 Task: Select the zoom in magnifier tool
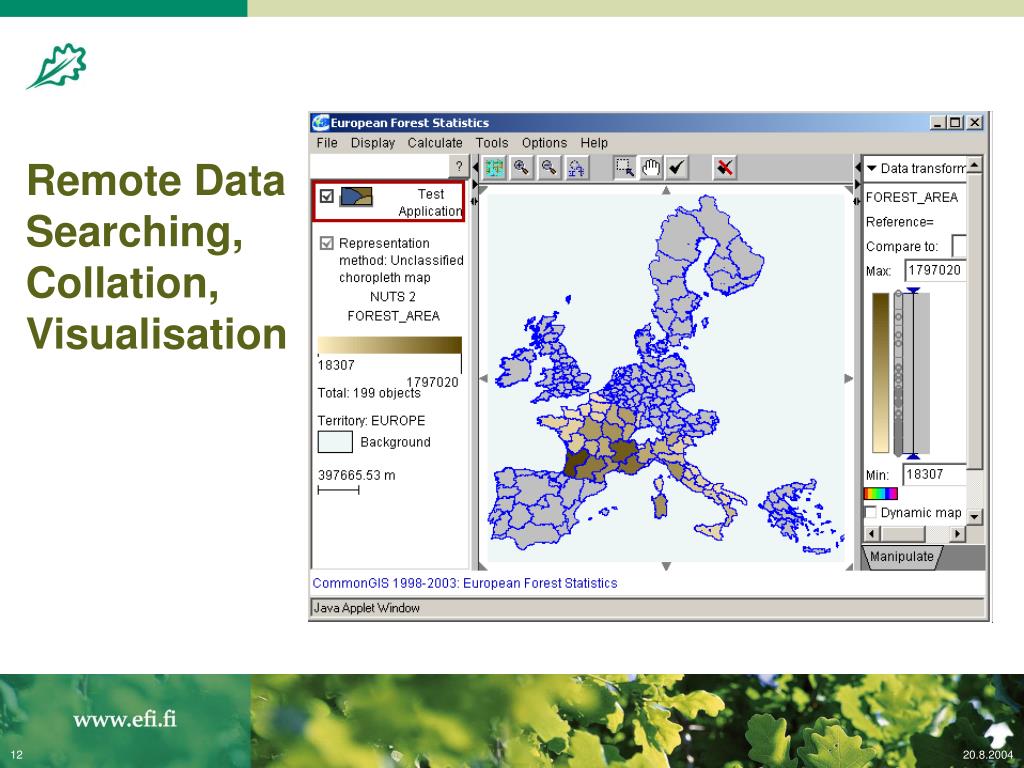[521, 168]
